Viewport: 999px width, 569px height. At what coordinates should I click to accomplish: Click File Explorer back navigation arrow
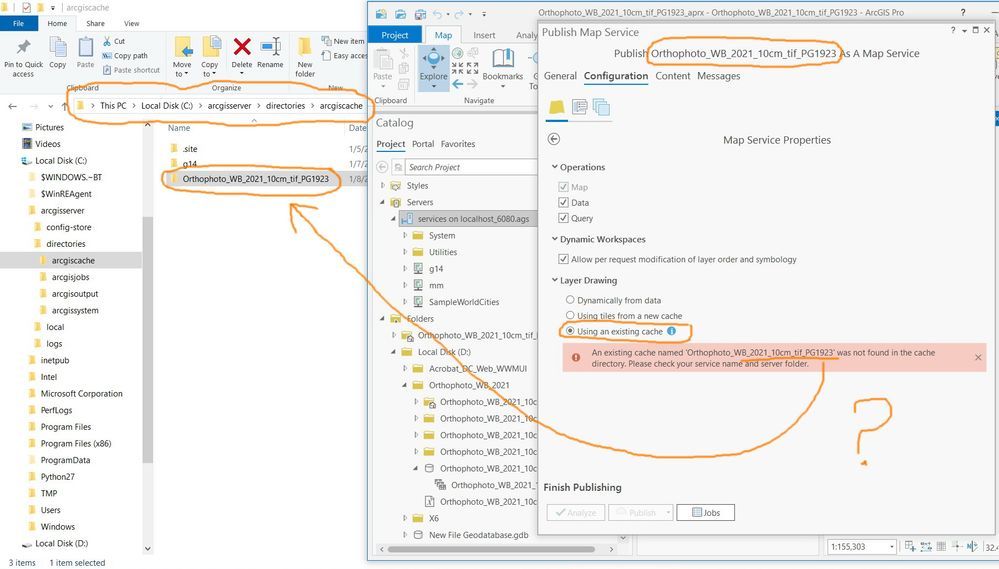click(x=13, y=106)
